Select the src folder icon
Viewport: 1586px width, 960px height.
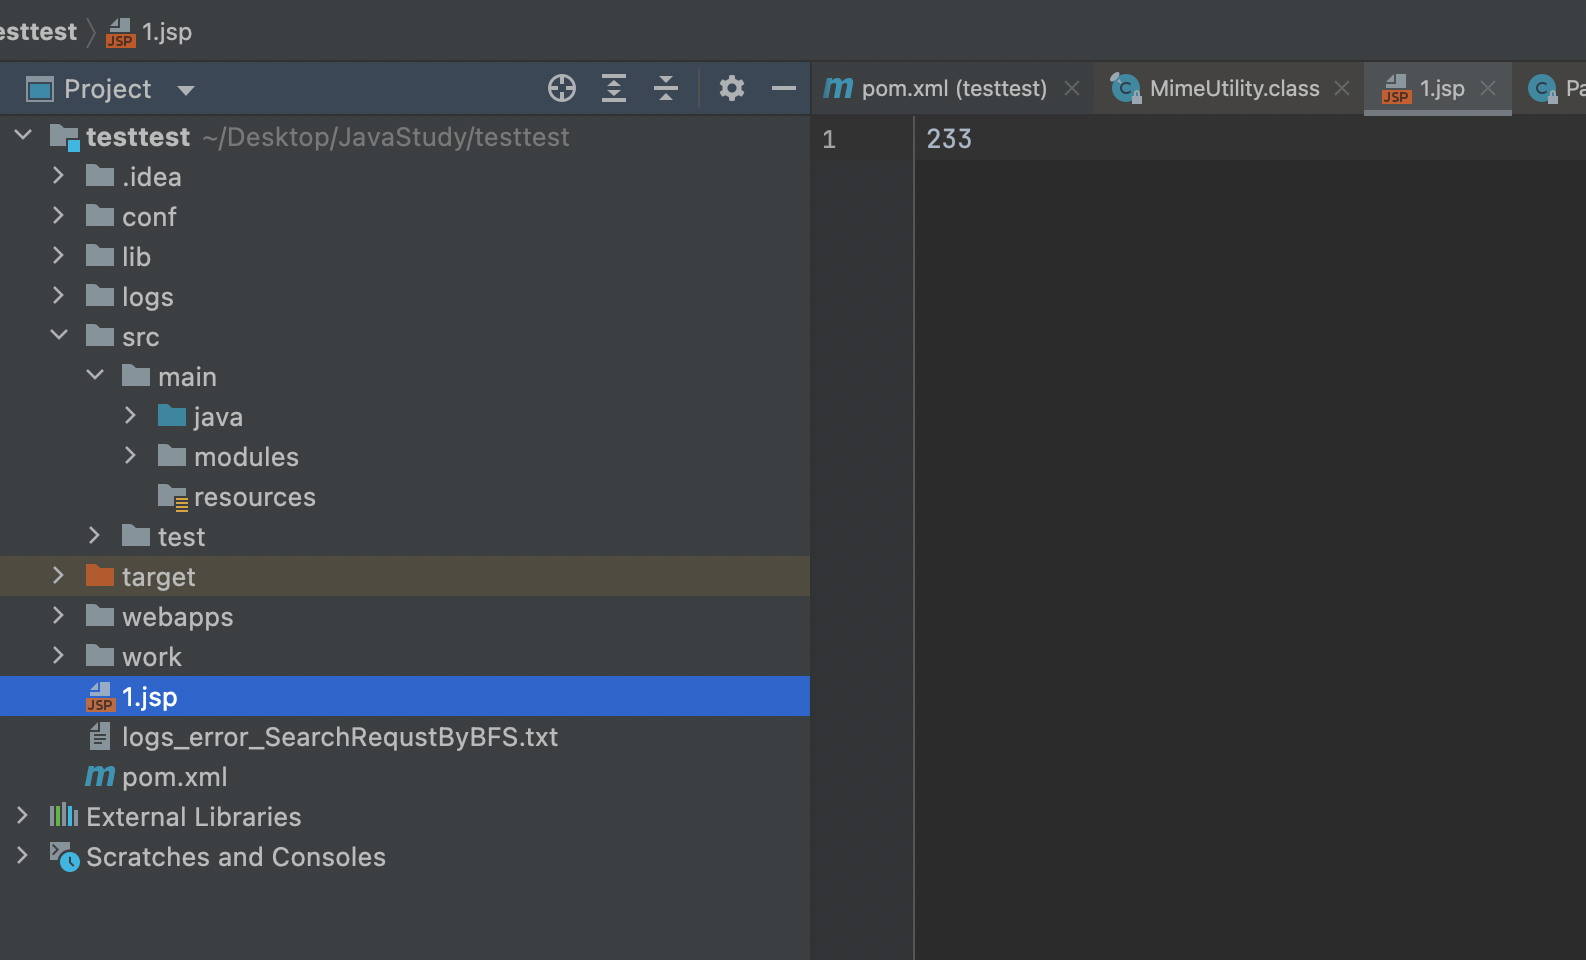tap(100, 336)
